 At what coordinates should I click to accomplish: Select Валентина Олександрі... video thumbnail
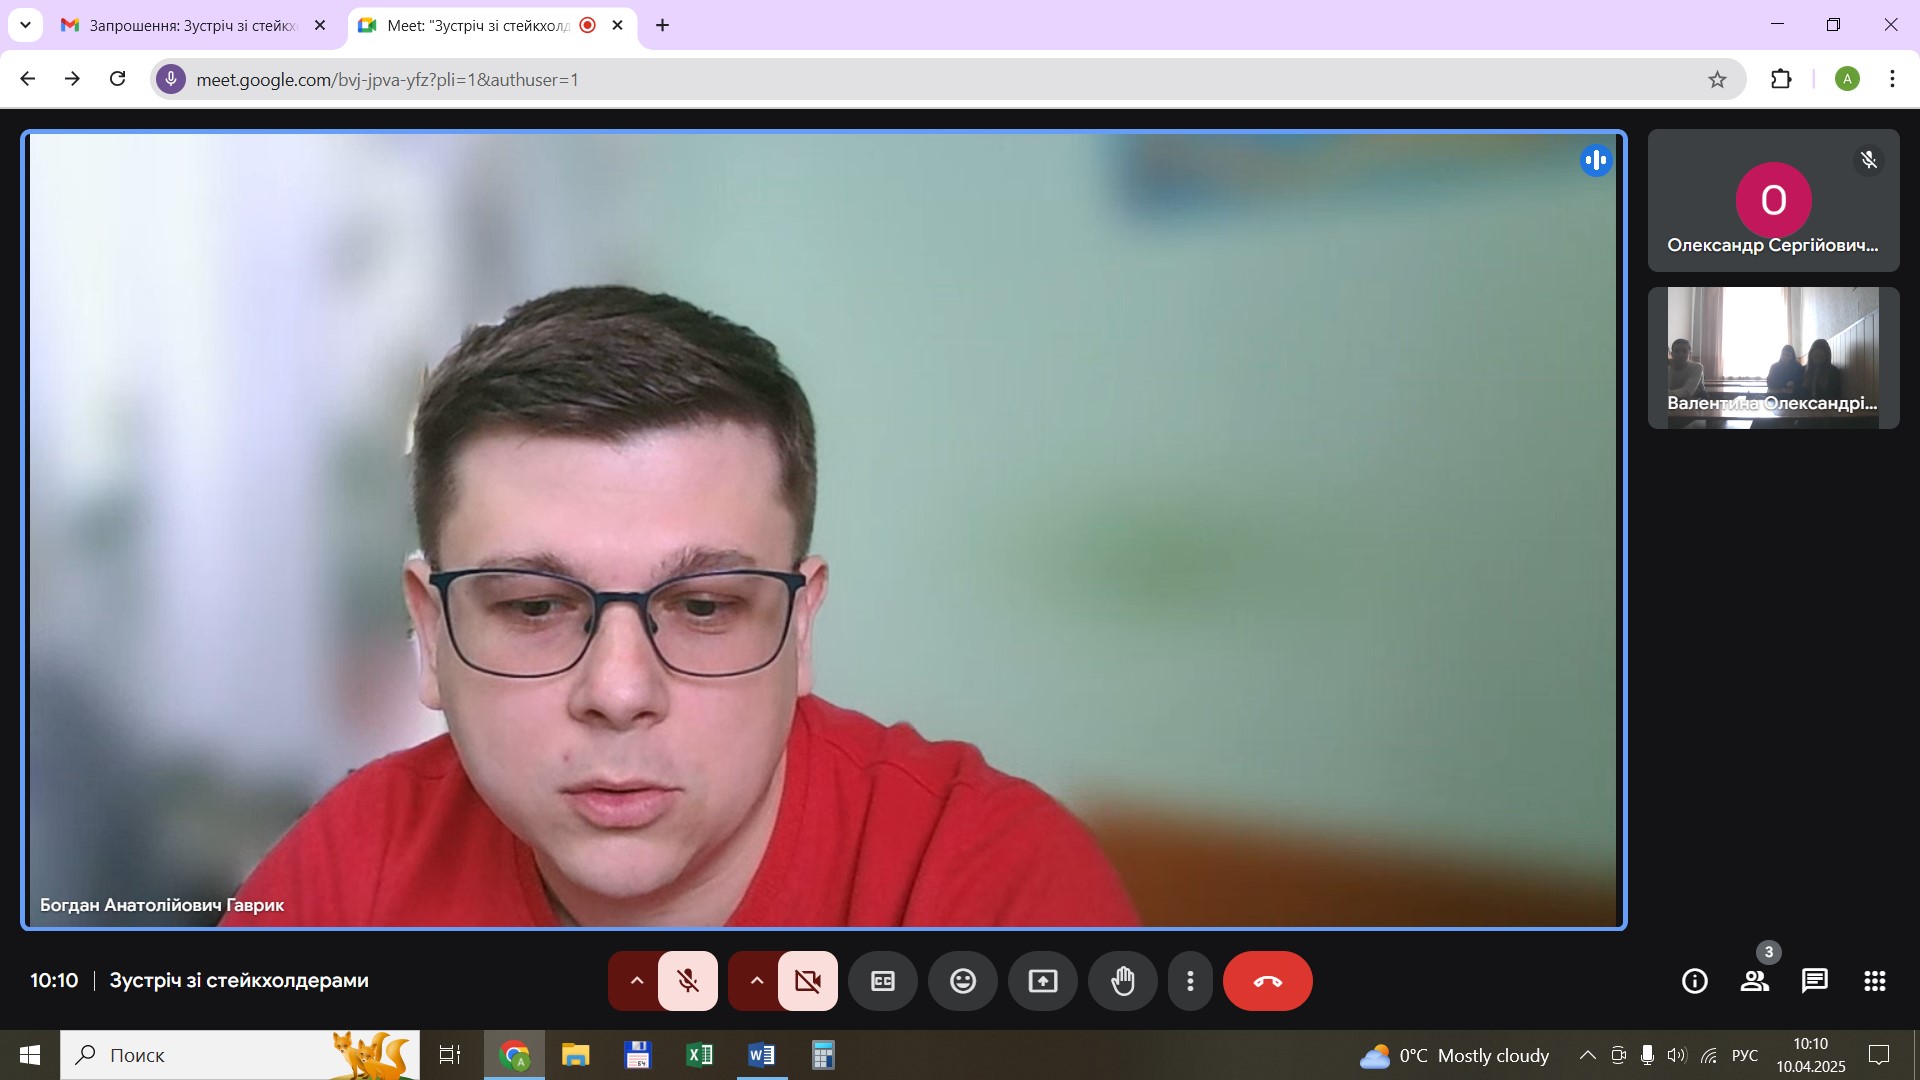[x=1774, y=358]
